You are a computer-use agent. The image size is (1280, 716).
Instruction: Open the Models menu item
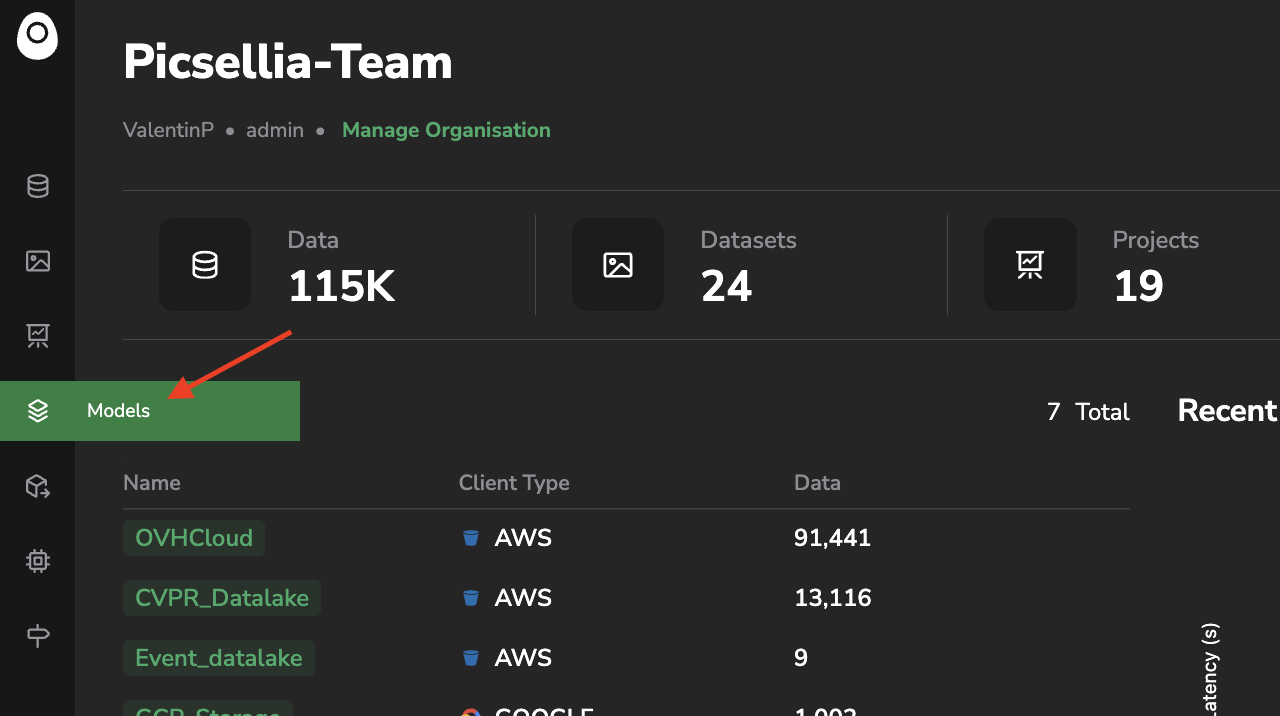150,411
